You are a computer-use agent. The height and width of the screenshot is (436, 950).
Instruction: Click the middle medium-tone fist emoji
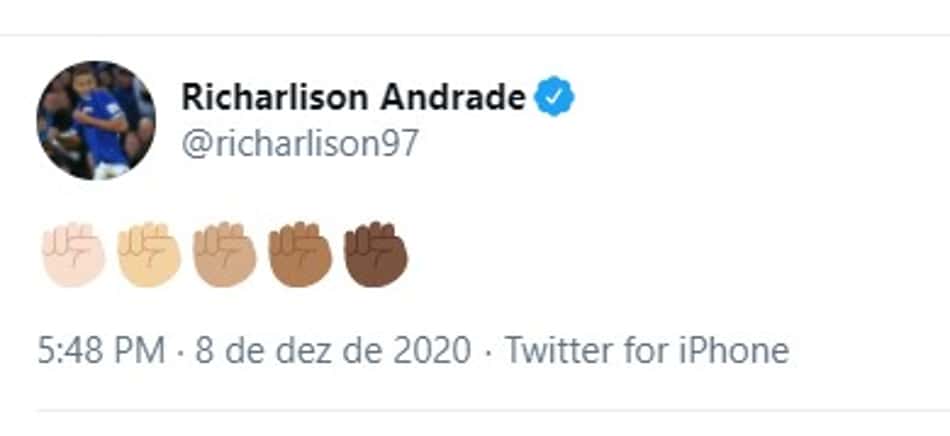coord(225,254)
